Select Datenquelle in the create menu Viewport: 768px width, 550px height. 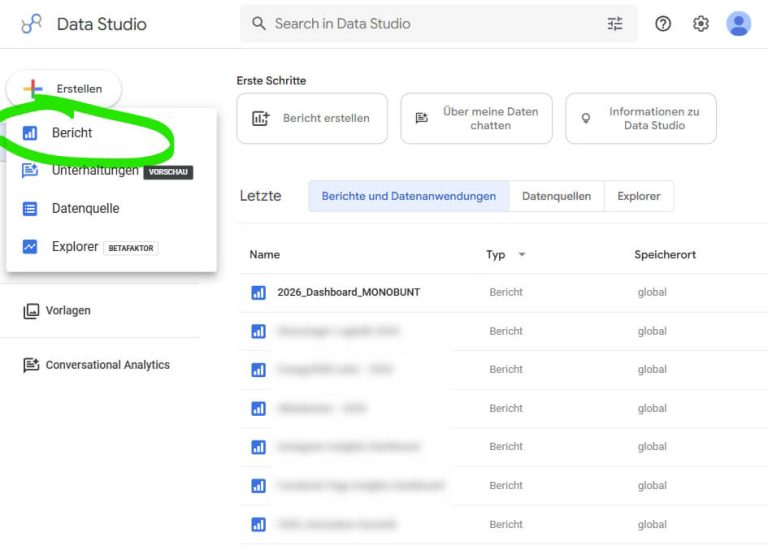111,209
